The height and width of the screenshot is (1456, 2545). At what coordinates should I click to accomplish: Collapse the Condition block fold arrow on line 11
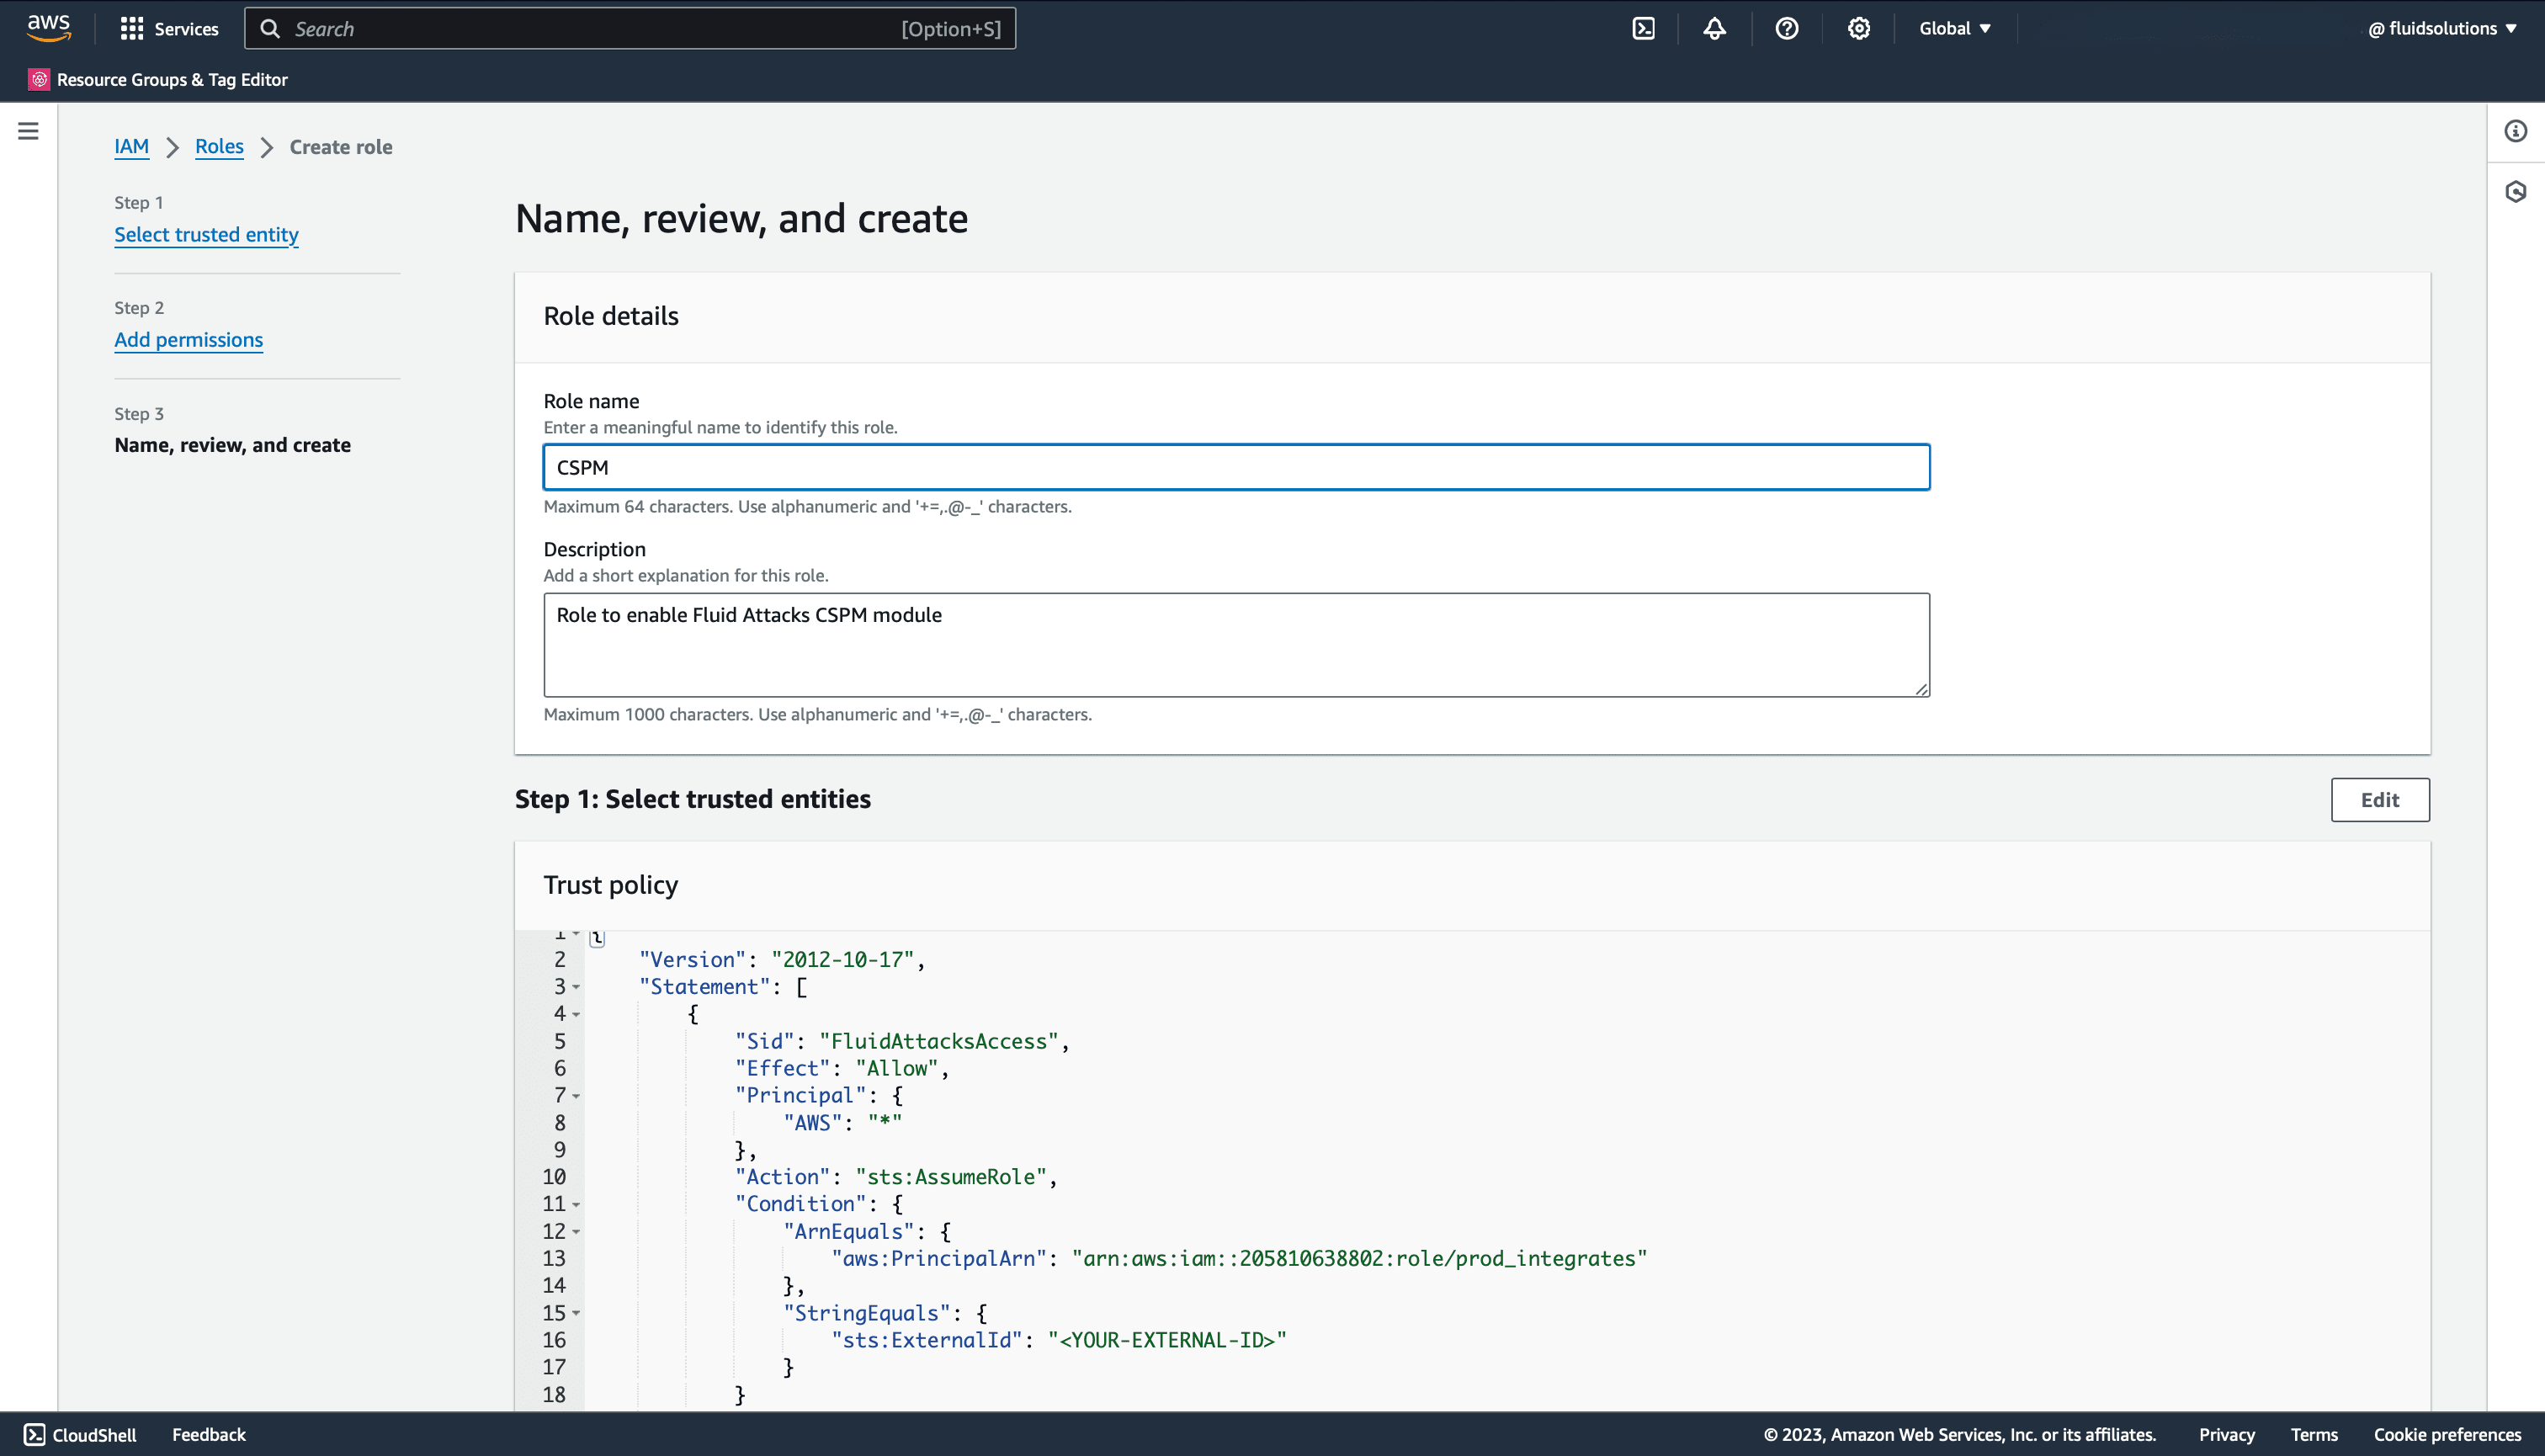click(x=576, y=1204)
